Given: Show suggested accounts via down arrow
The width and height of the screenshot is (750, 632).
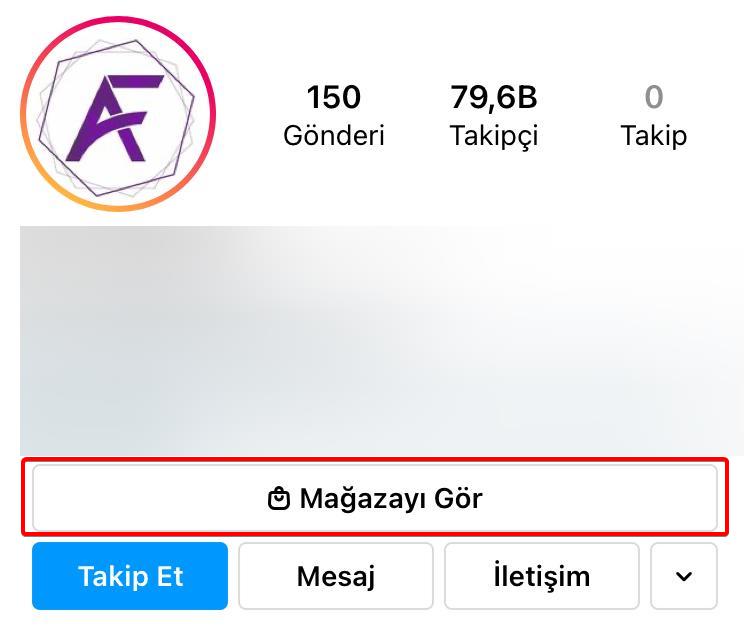Looking at the screenshot, I should tap(684, 576).
